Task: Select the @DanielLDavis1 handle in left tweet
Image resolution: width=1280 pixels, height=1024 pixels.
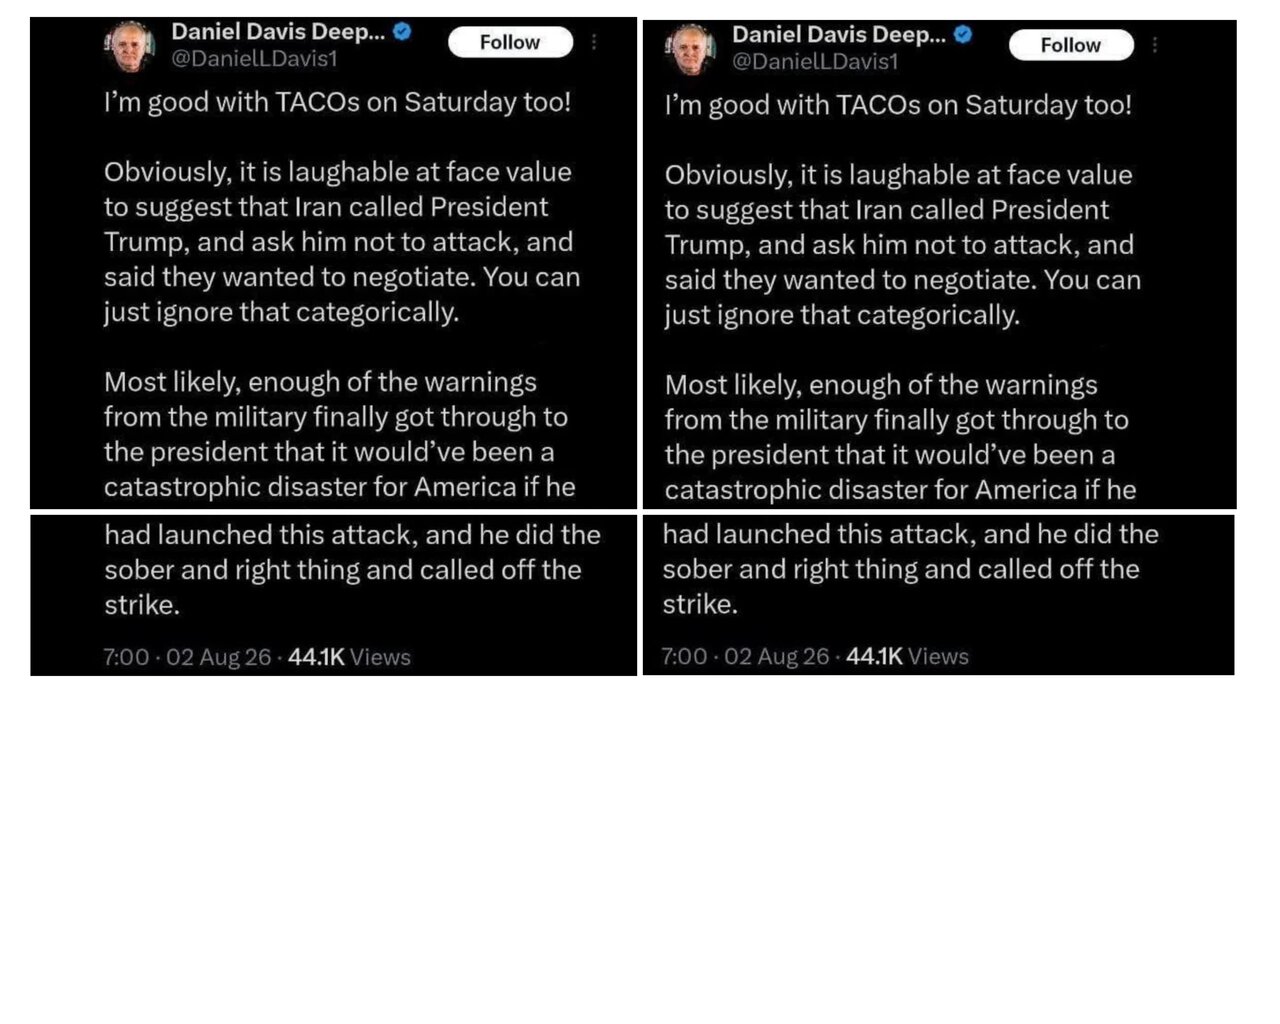Action: 254,59
